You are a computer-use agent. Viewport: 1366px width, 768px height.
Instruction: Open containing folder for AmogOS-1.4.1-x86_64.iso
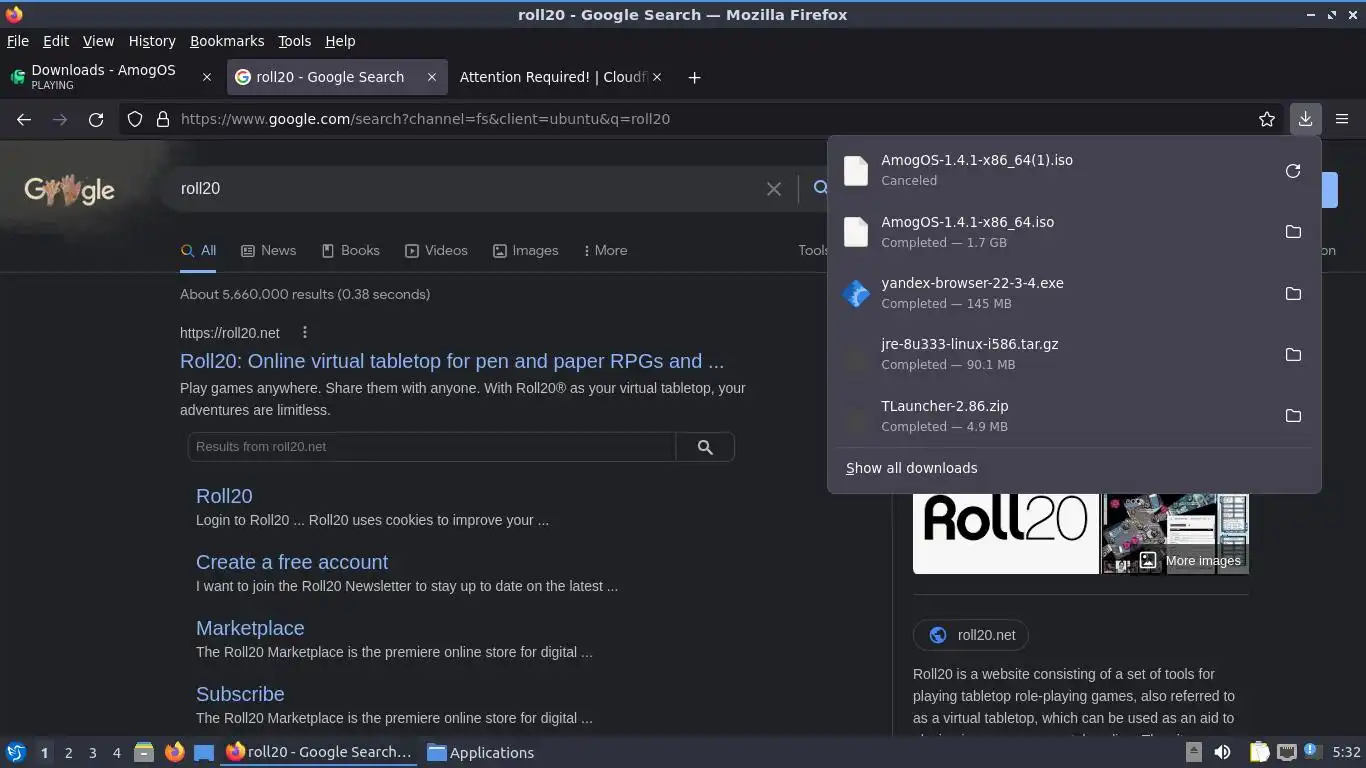click(1293, 232)
